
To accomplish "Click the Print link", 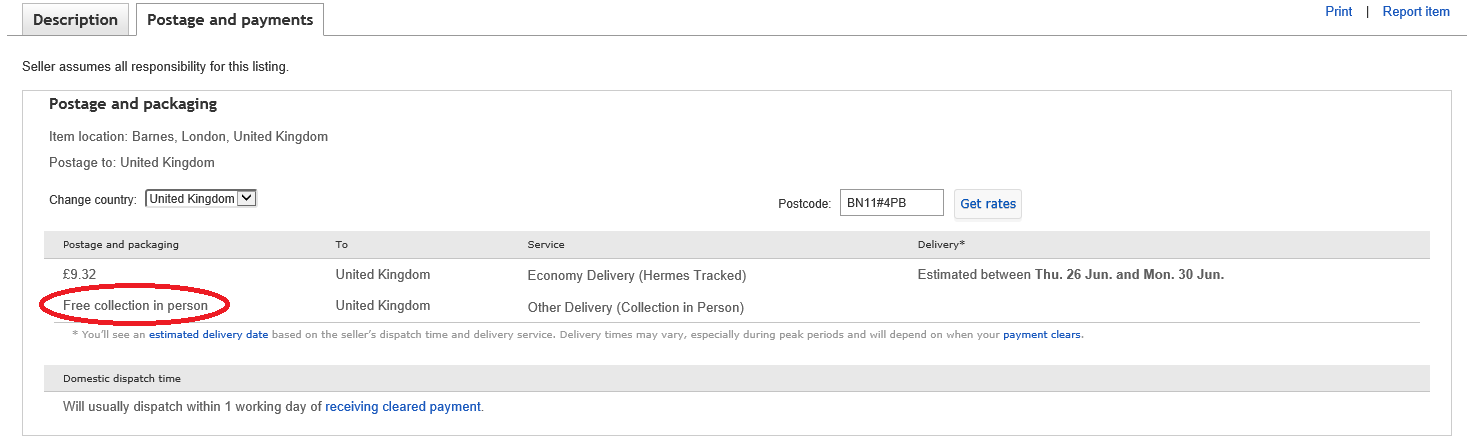I will click(1338, 12).
